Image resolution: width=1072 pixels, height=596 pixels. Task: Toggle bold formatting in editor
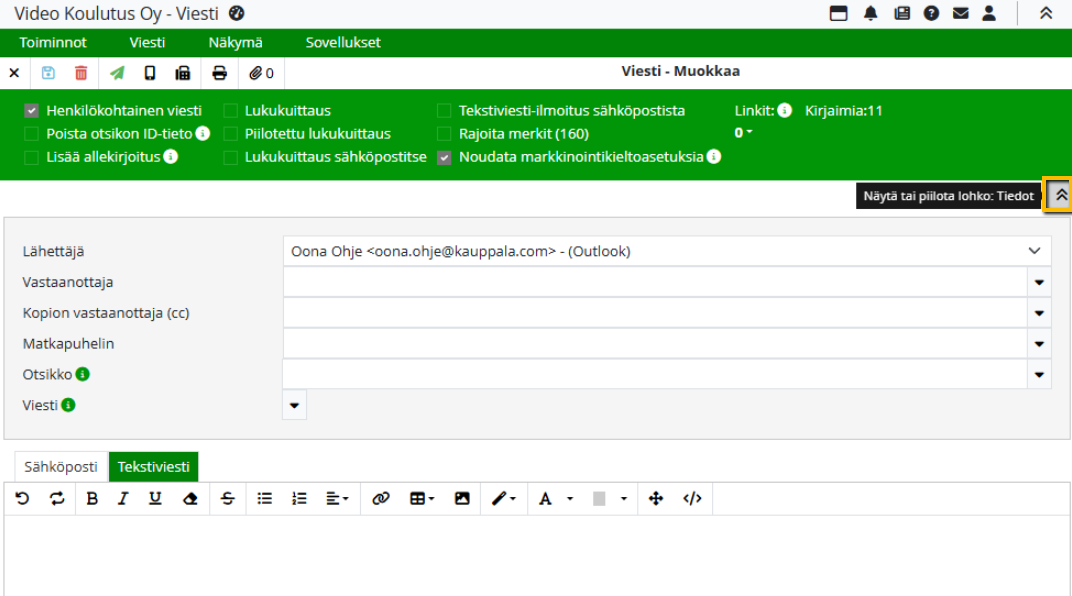92,498
